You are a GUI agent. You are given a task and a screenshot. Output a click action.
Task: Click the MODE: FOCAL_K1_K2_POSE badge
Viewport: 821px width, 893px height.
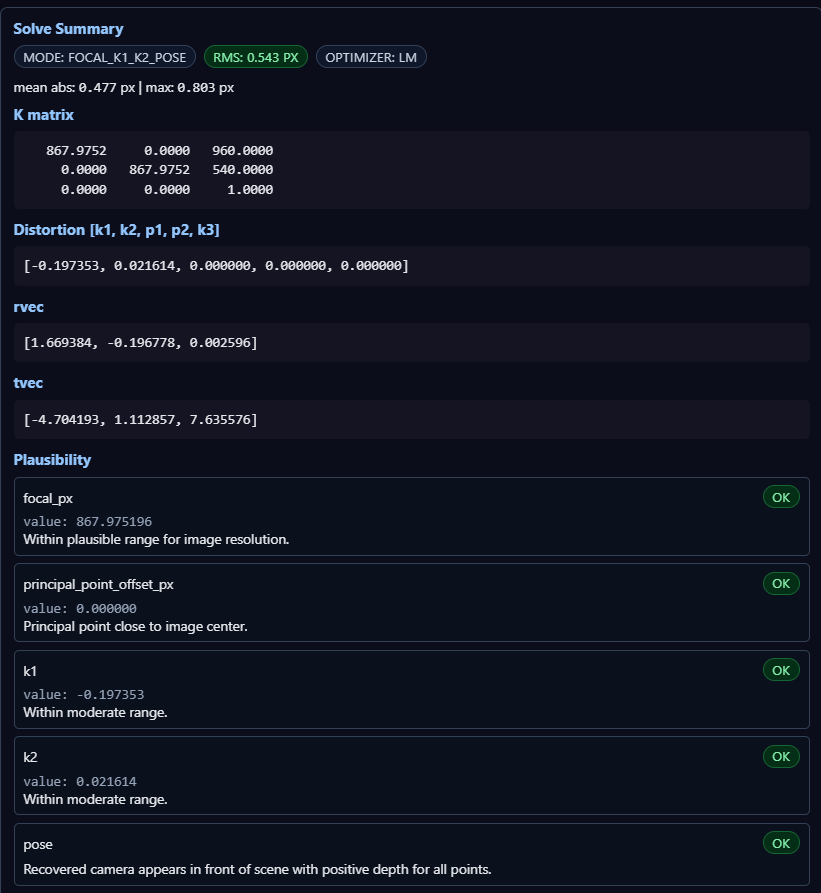coord(104,57)
